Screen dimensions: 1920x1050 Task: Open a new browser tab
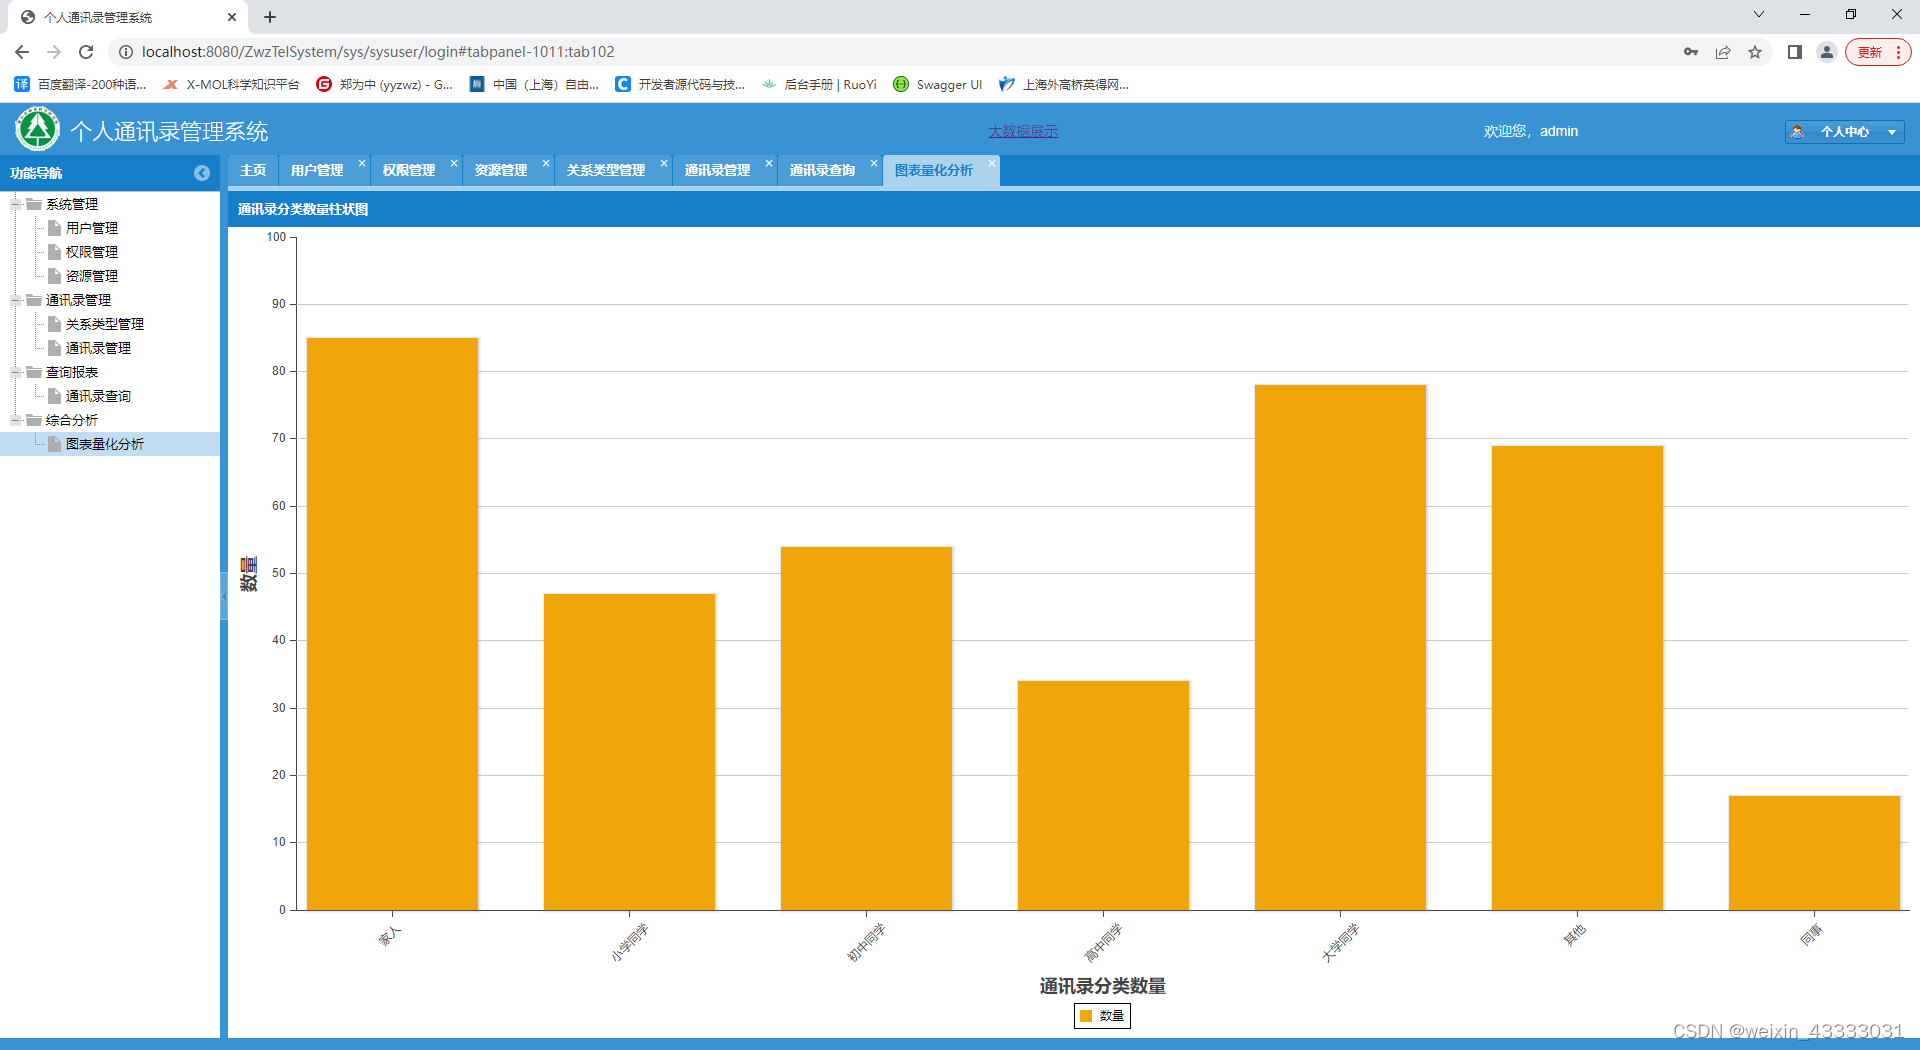click(270, 17)
